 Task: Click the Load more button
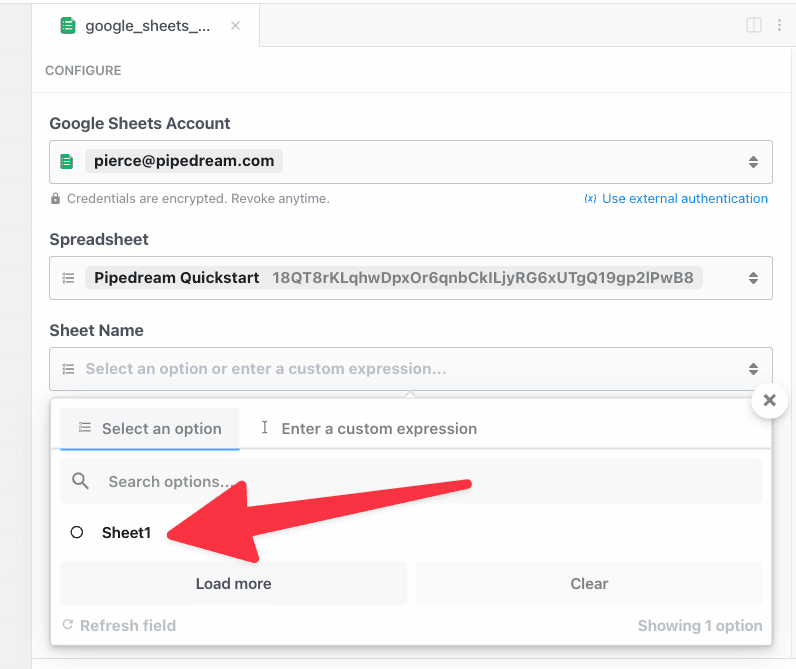[x=234, y=583]
